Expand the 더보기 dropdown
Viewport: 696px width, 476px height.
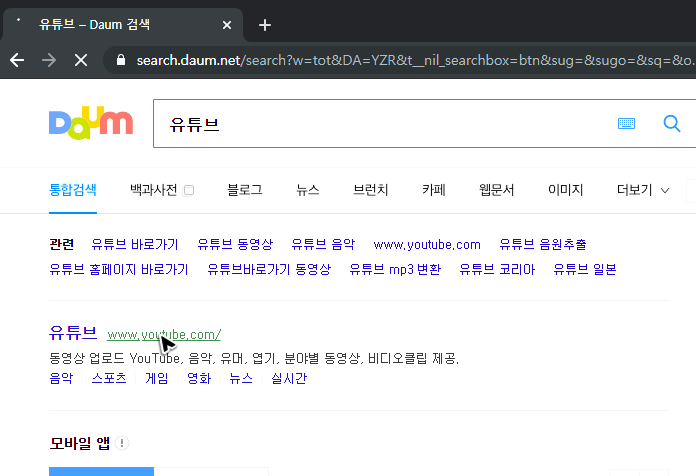pyautogui.click(x=643, y=190)
